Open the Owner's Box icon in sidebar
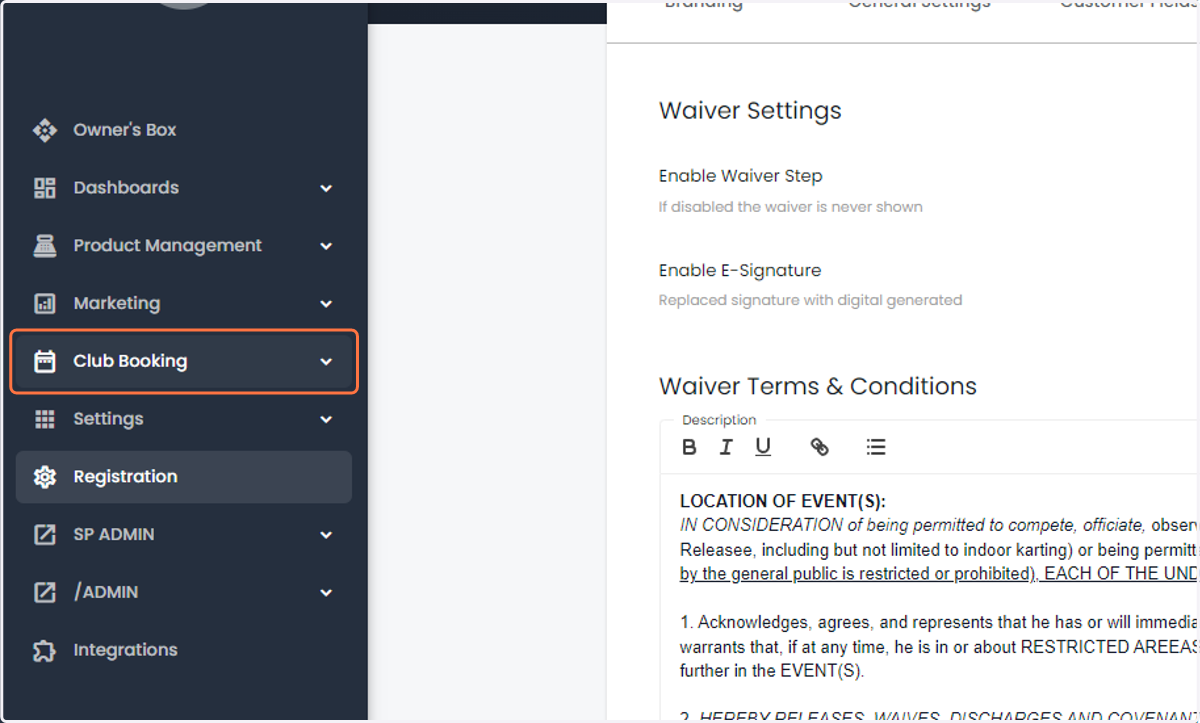The width and height of the screenshot is (1200, 723). tap(44, 130)
